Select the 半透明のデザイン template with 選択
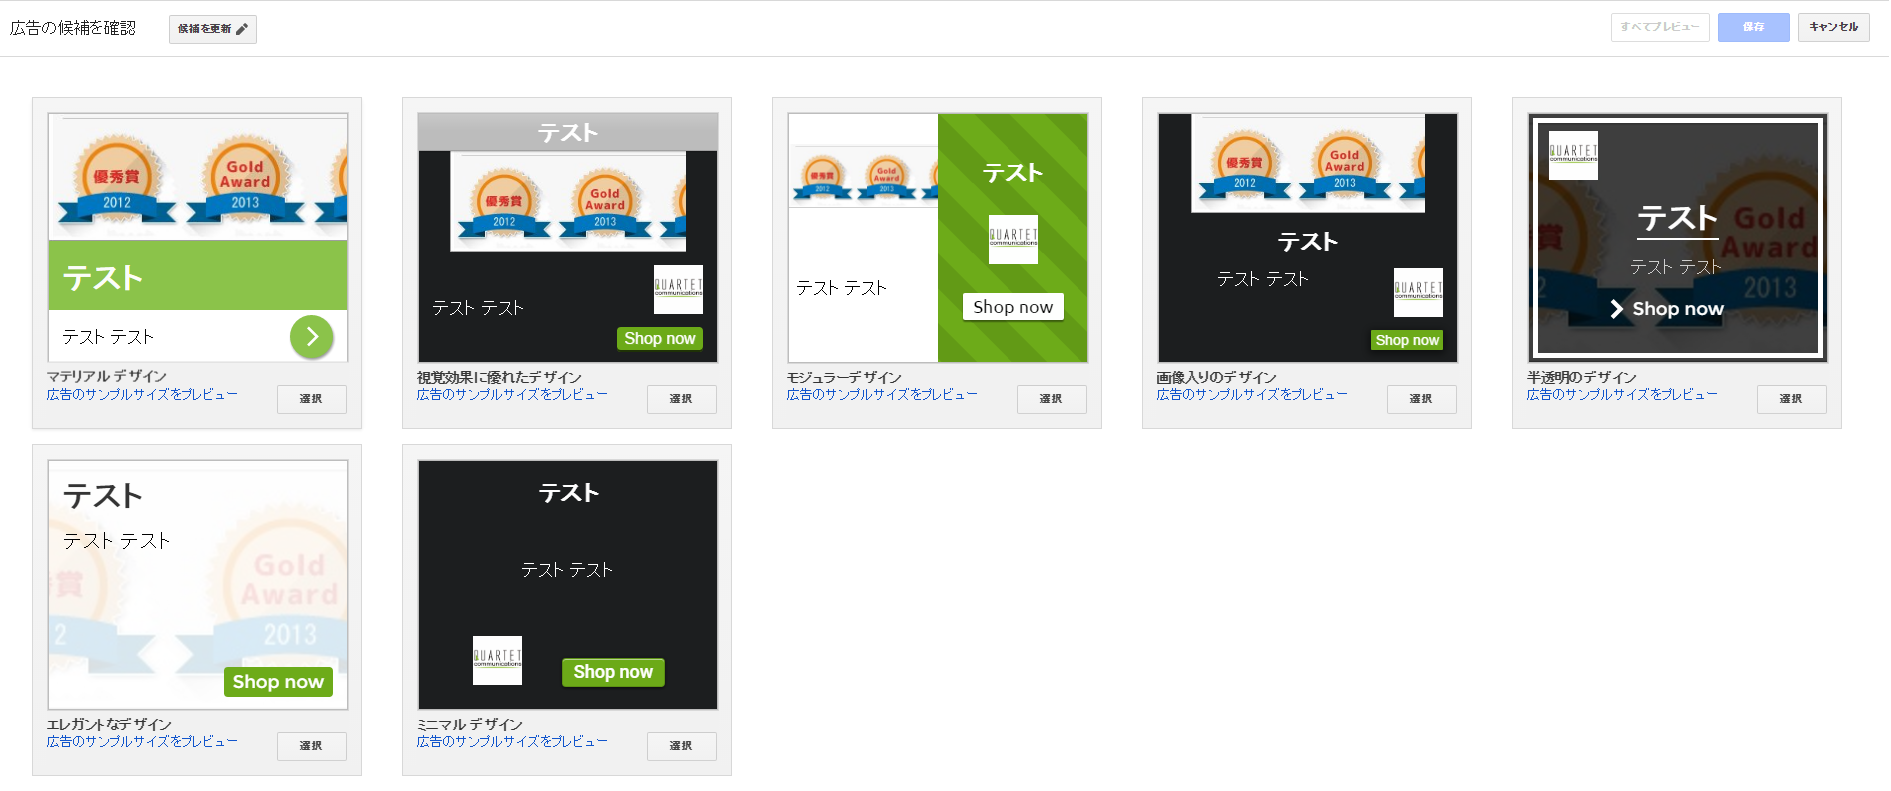Viewport: 1891px width, 791px height. click(x=1791, y=399)
